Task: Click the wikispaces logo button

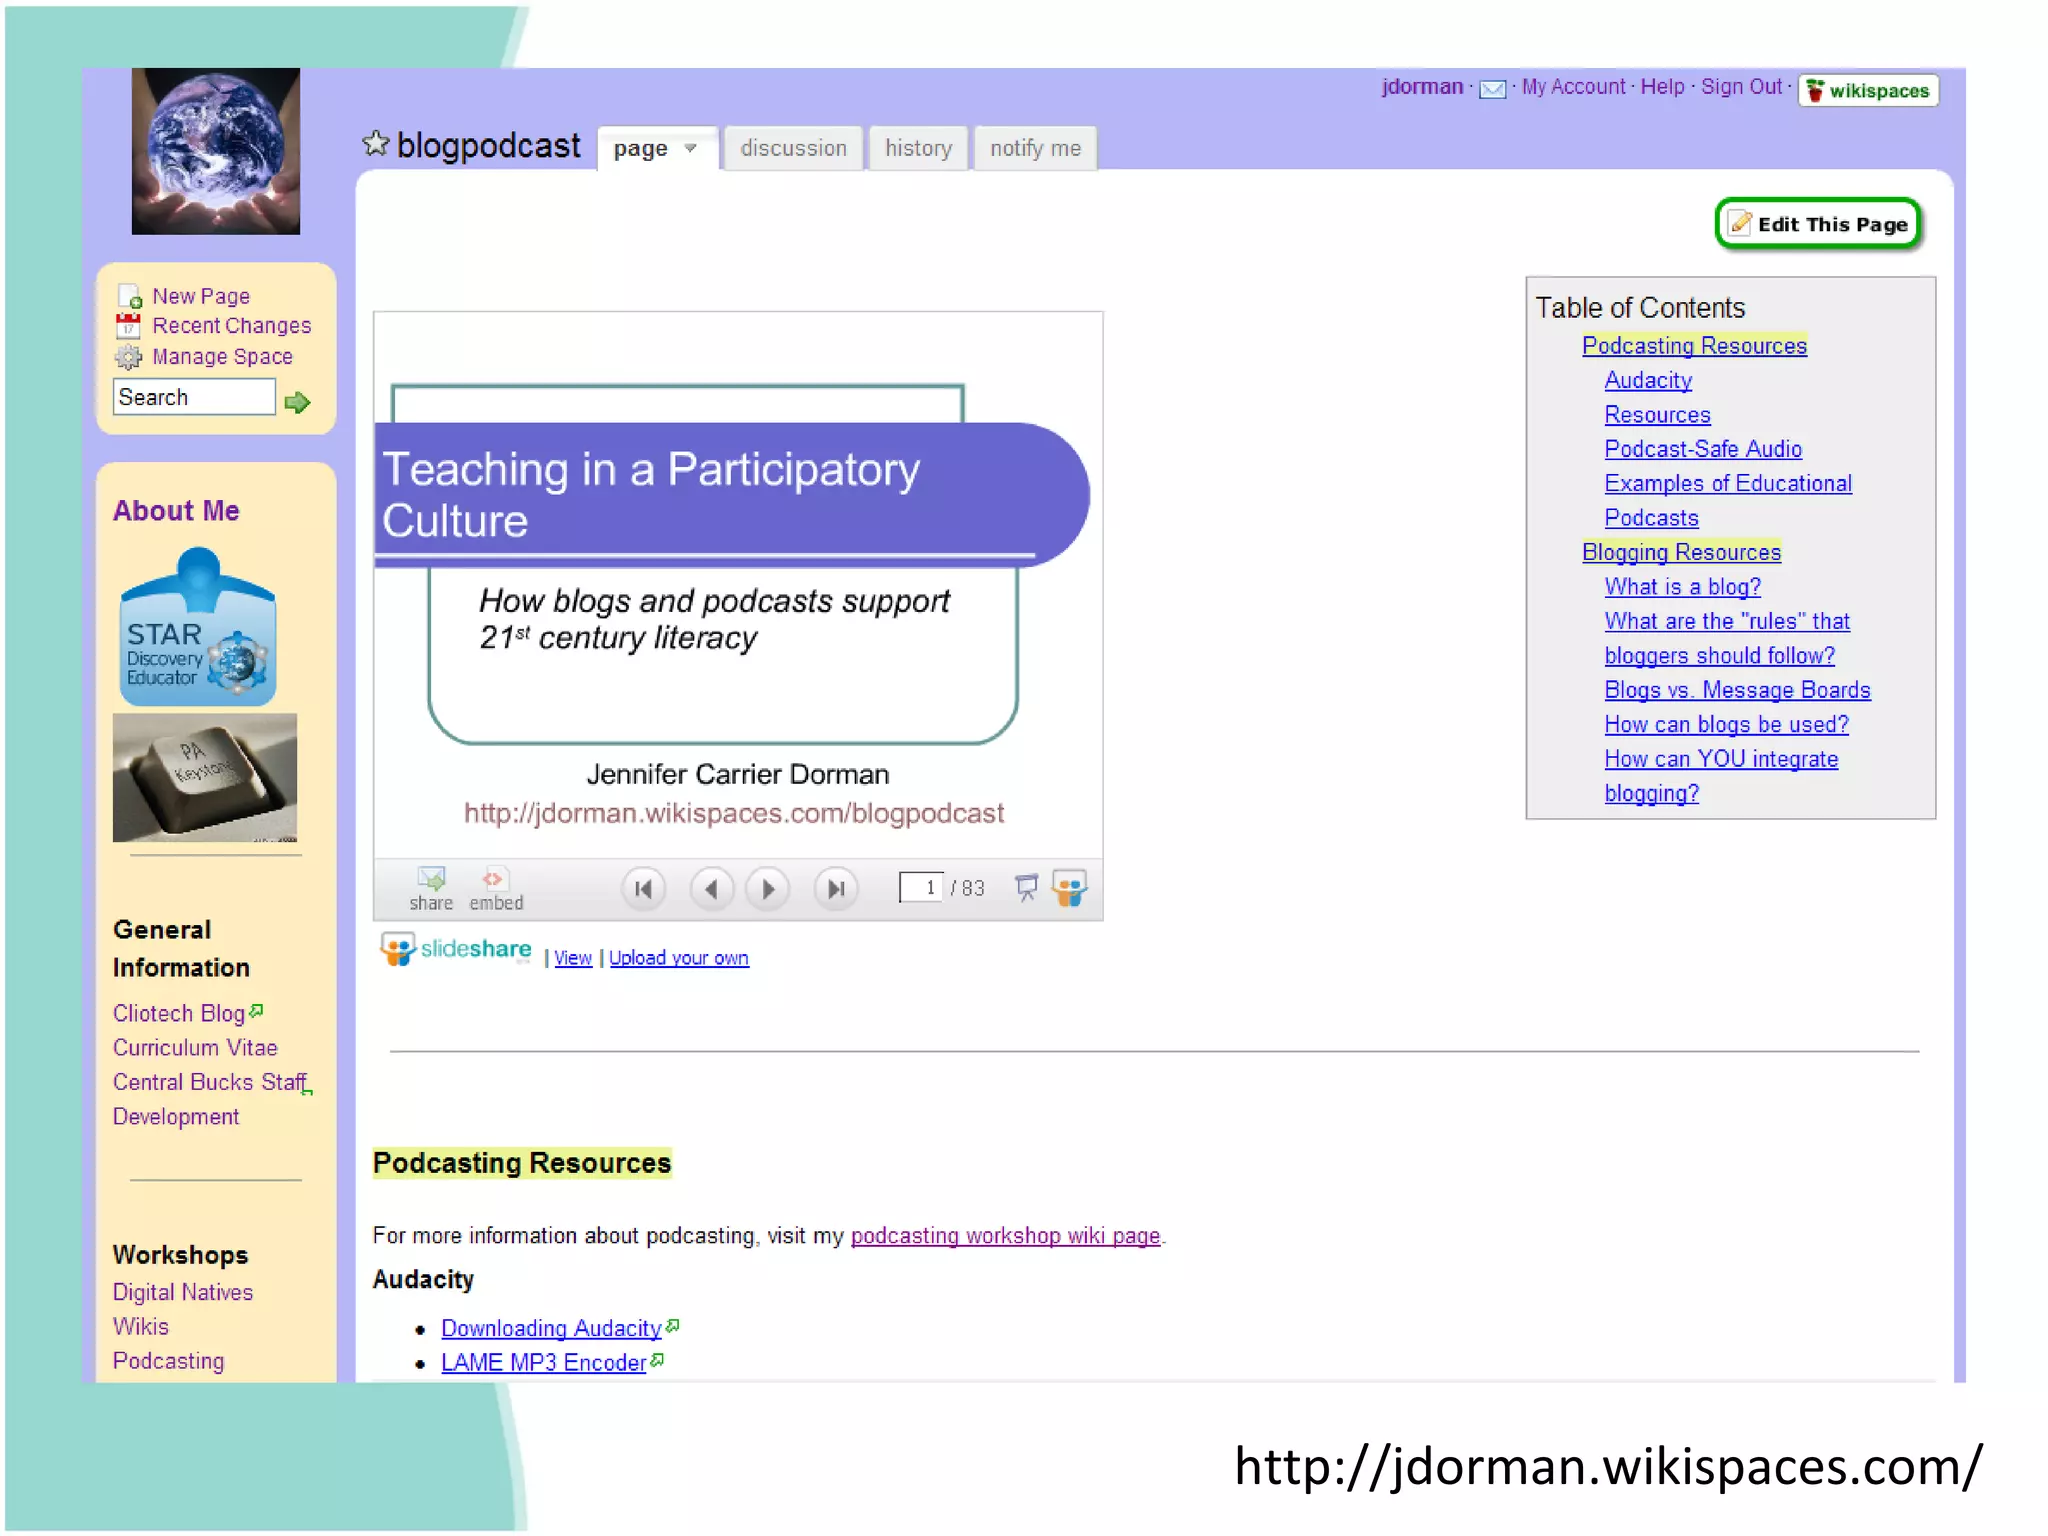Action: (x=1868, y=90)
